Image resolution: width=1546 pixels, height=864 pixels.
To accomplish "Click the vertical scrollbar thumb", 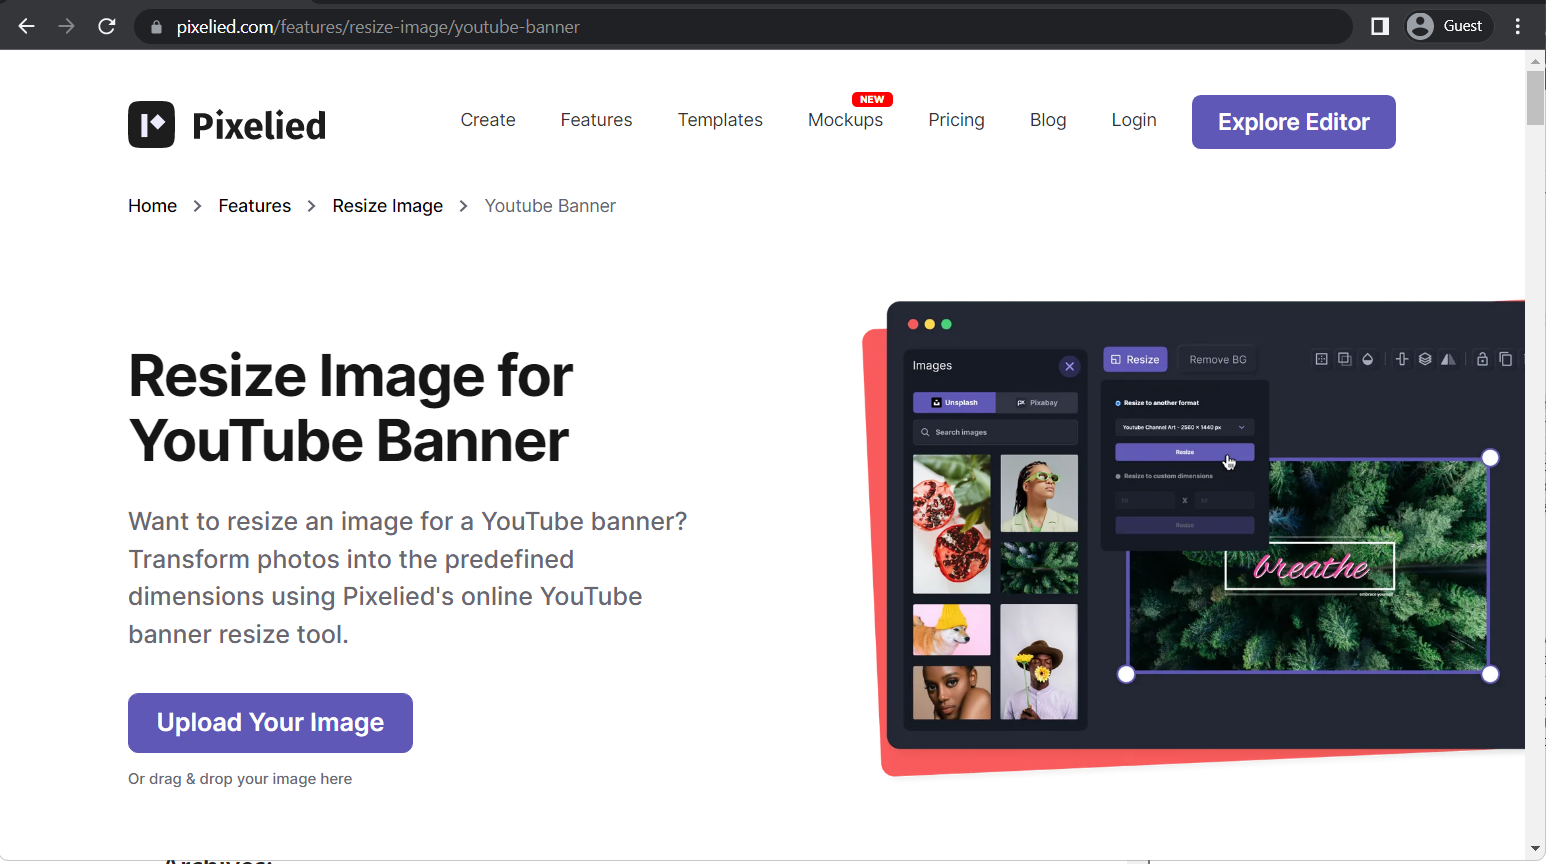I will 1536,98.
